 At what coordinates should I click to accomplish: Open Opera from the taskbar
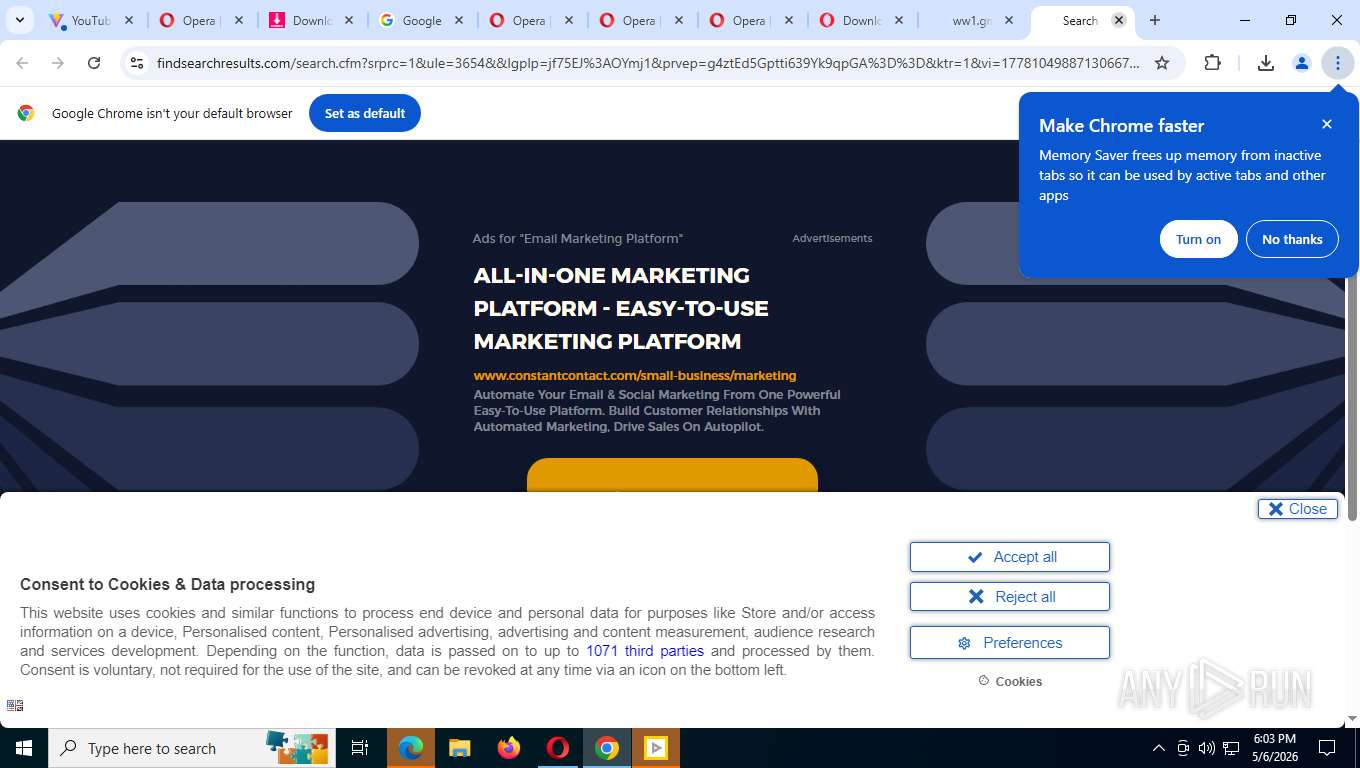[x=558, y=748]
